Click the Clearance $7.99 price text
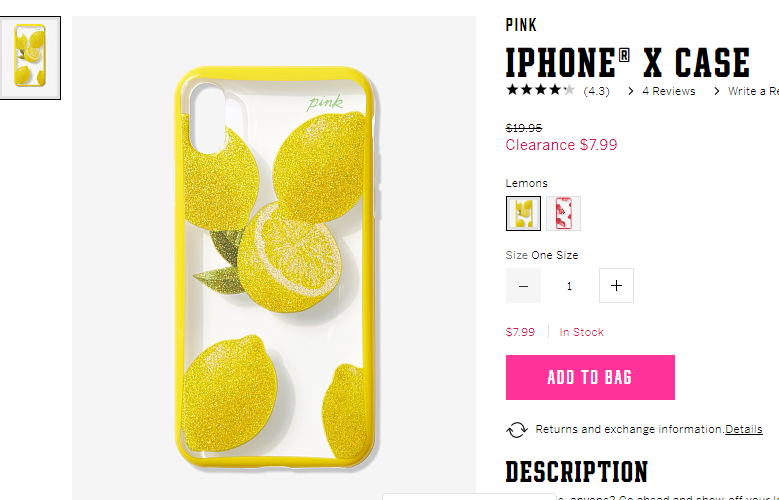Screen dimensions: 779x500 coord(561,145)
